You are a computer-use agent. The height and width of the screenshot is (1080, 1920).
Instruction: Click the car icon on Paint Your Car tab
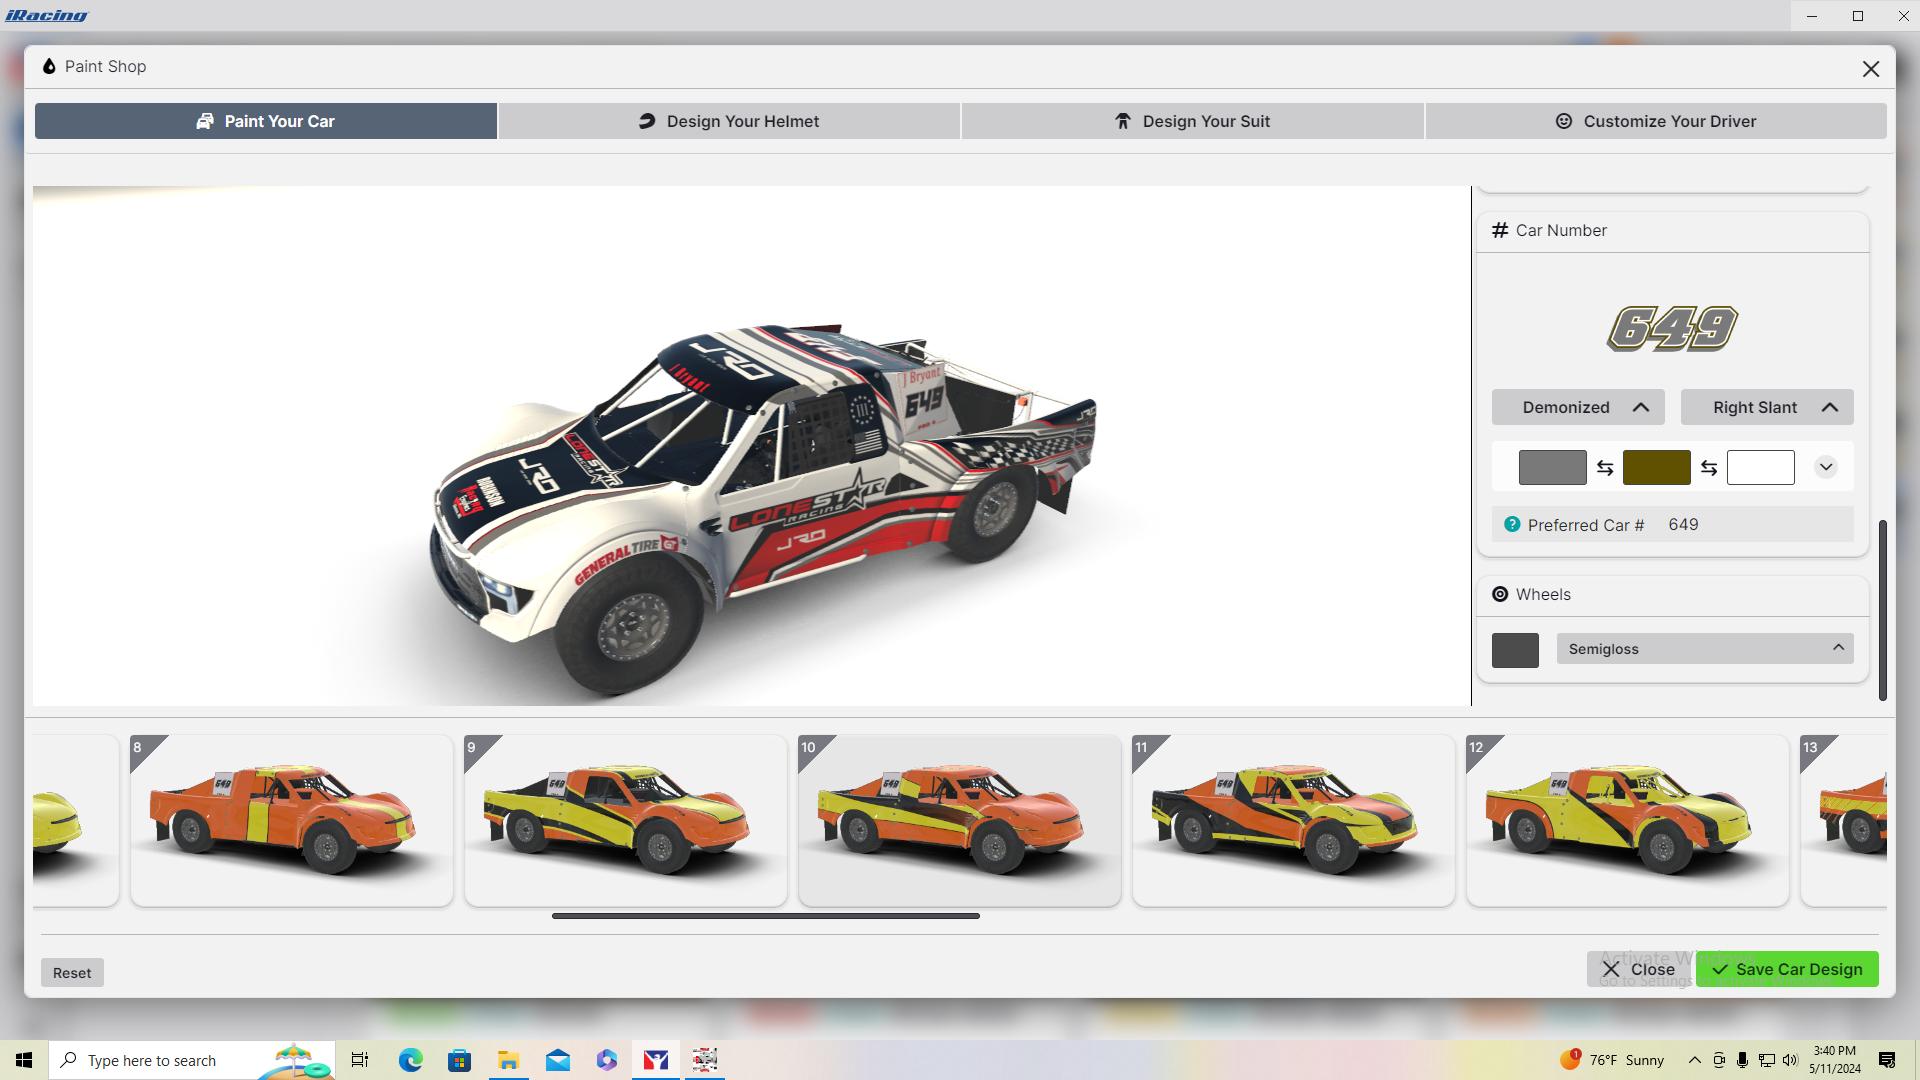click(205, 121)
